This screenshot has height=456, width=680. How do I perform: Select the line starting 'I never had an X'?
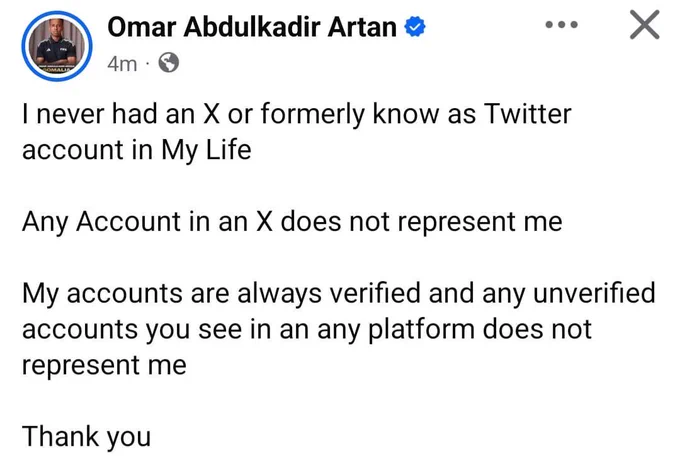(297, 115)
